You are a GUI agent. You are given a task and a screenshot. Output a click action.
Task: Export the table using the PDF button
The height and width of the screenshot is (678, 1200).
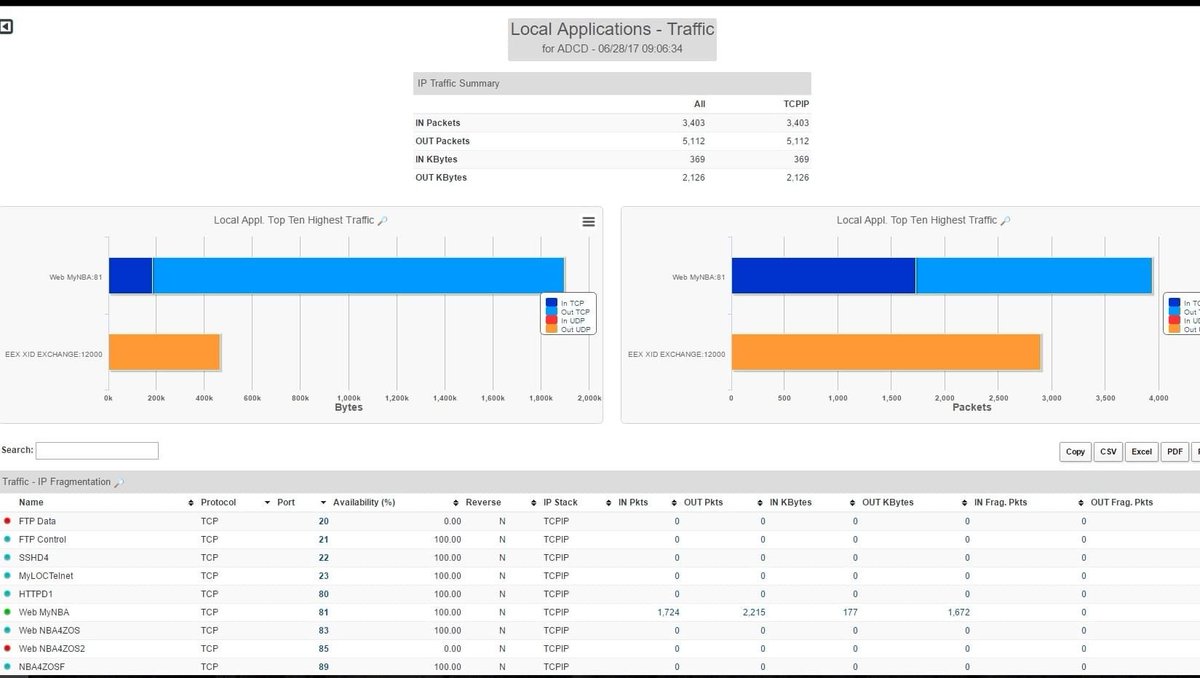(x=1174, y=451)
